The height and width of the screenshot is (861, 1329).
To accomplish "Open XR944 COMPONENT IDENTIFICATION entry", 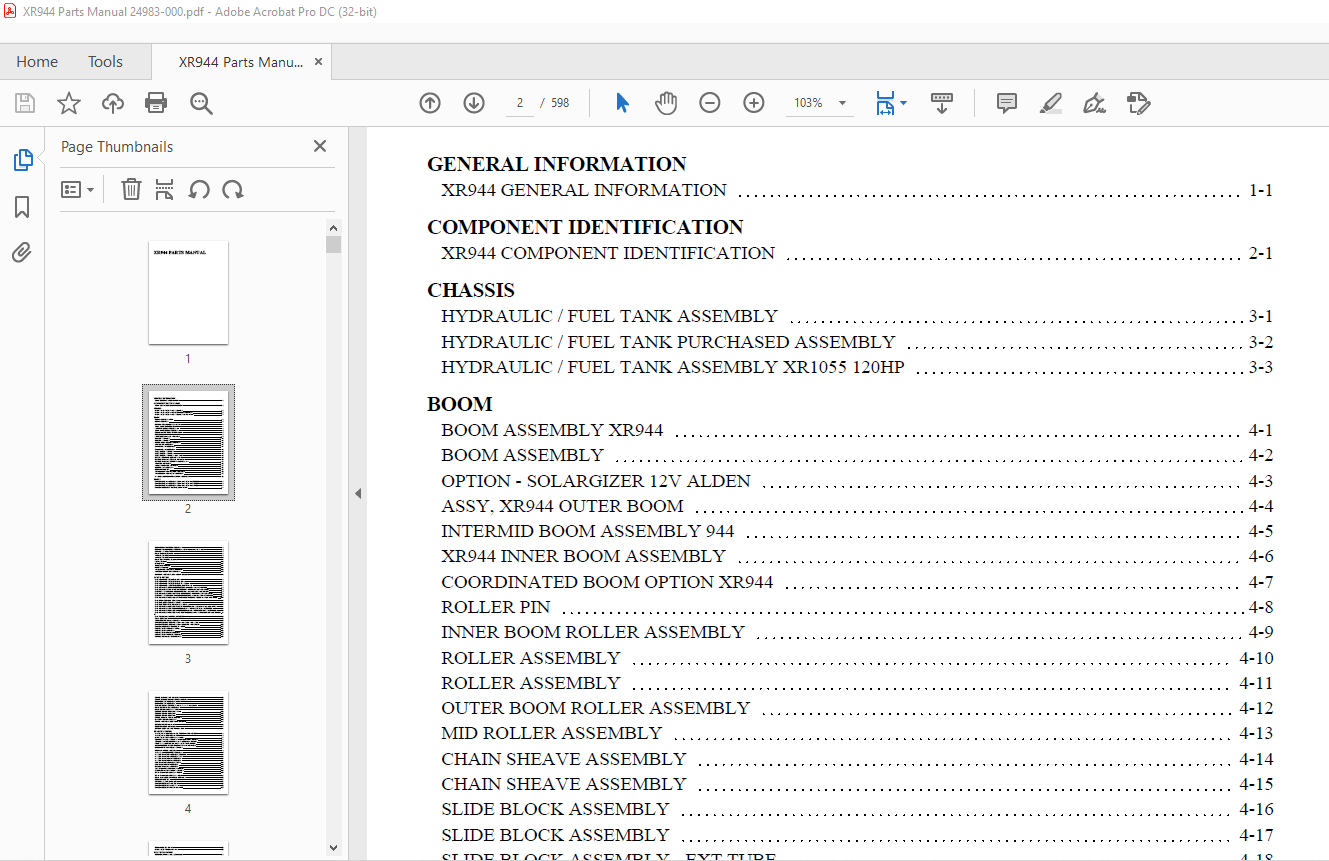I will point(608,253).
